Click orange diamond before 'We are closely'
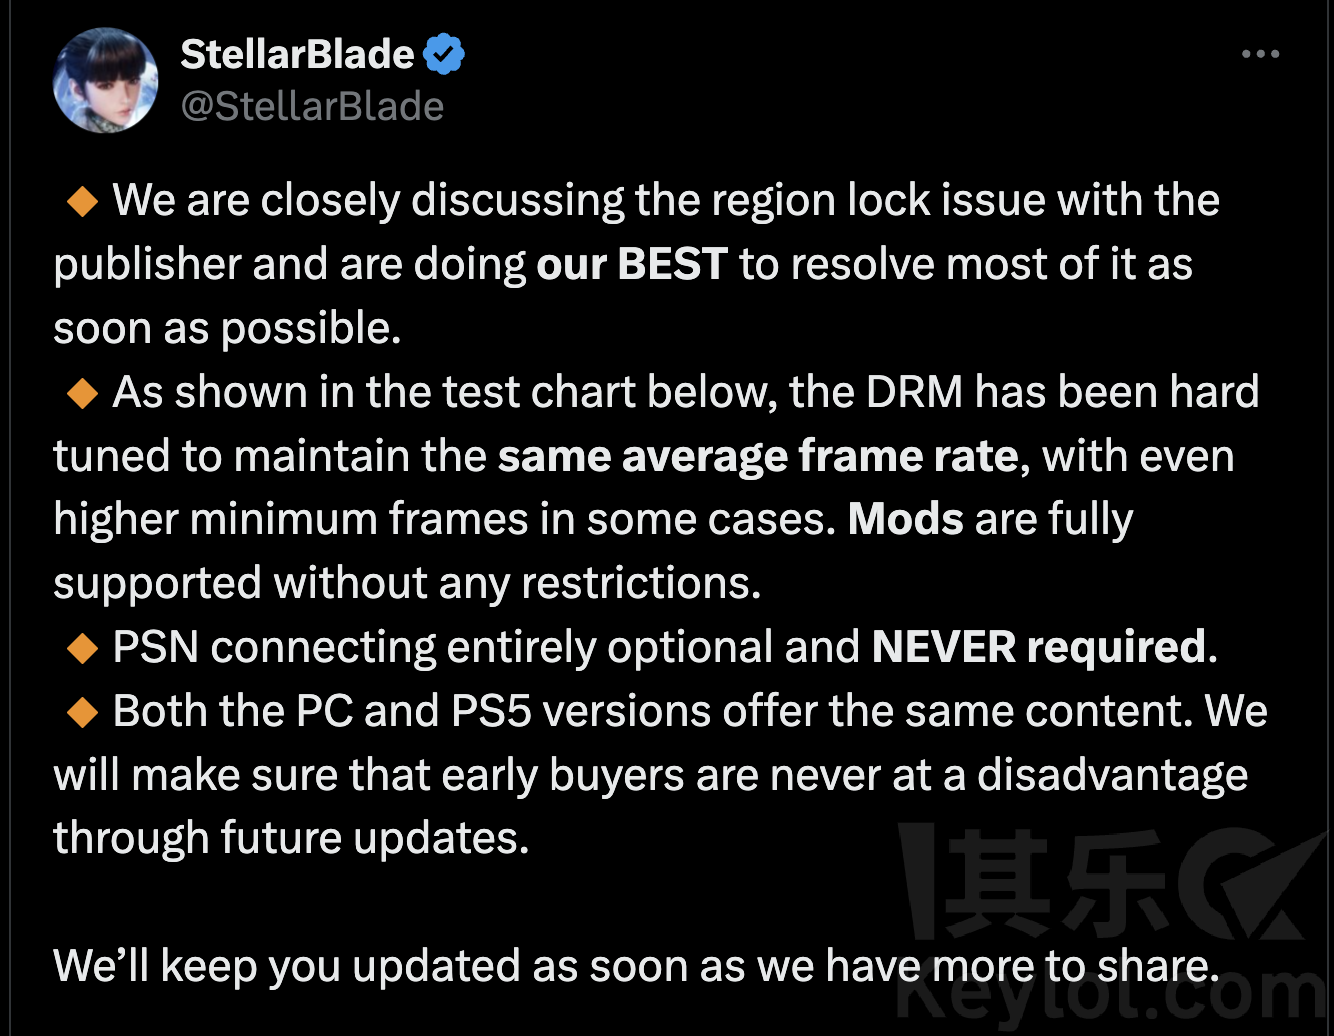Image resolution: width=1334 pixels, height=1036 pixels. pyautogui.click(x=82, y=202)
